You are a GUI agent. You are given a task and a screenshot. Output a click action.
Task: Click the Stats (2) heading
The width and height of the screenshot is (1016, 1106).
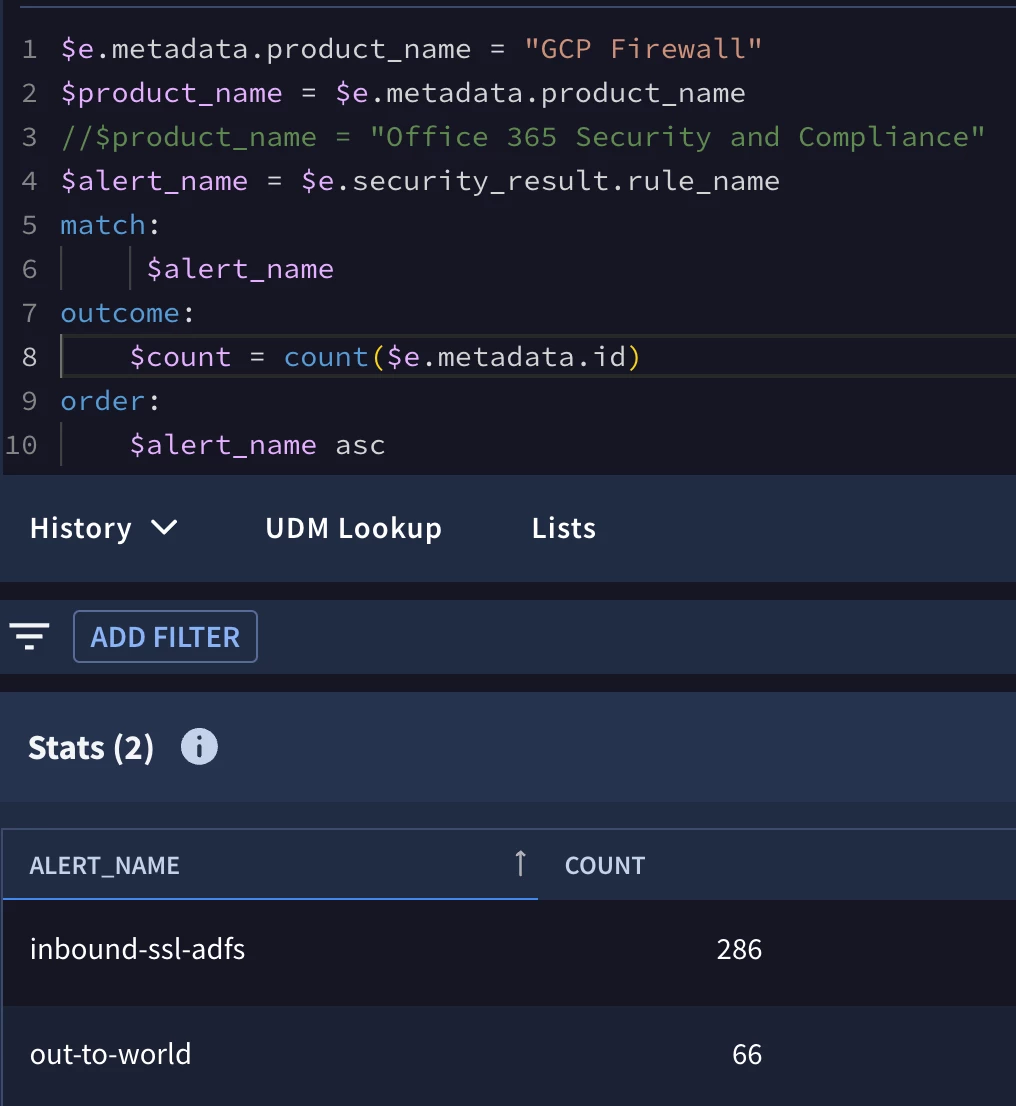tap(90, 748)
